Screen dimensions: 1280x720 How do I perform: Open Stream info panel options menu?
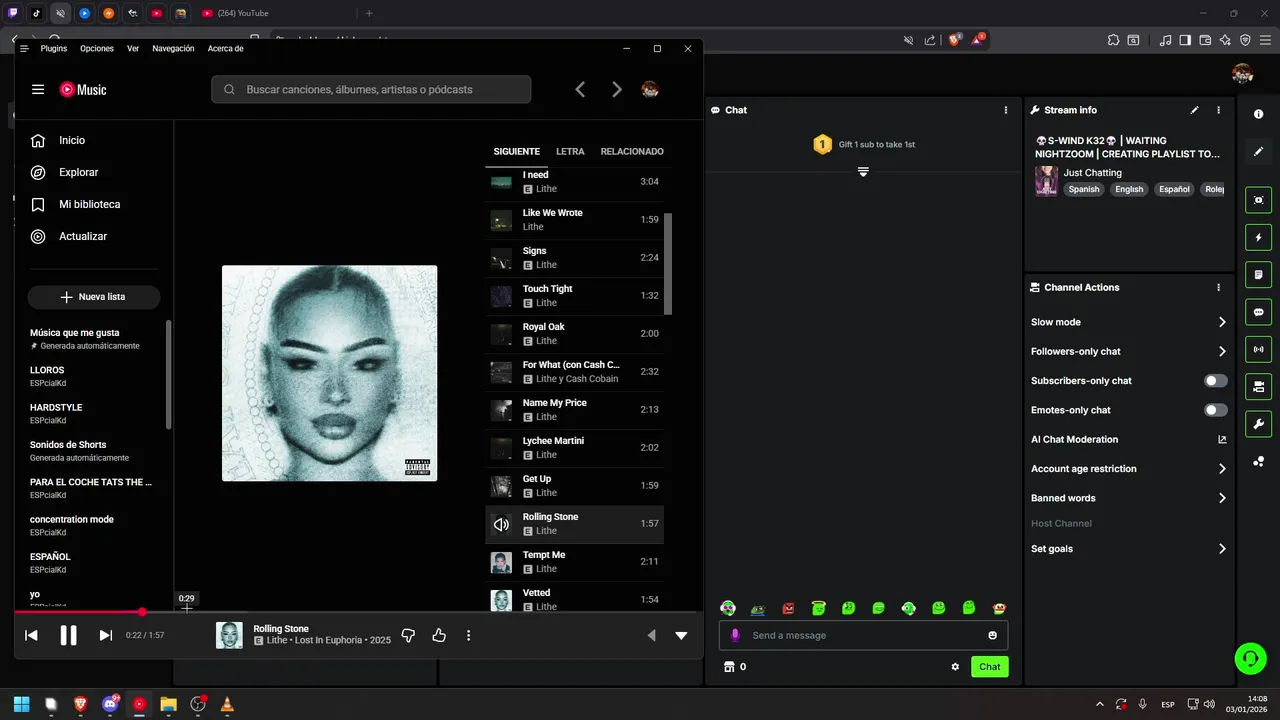pyautogui.click(x=1218, y=110)
